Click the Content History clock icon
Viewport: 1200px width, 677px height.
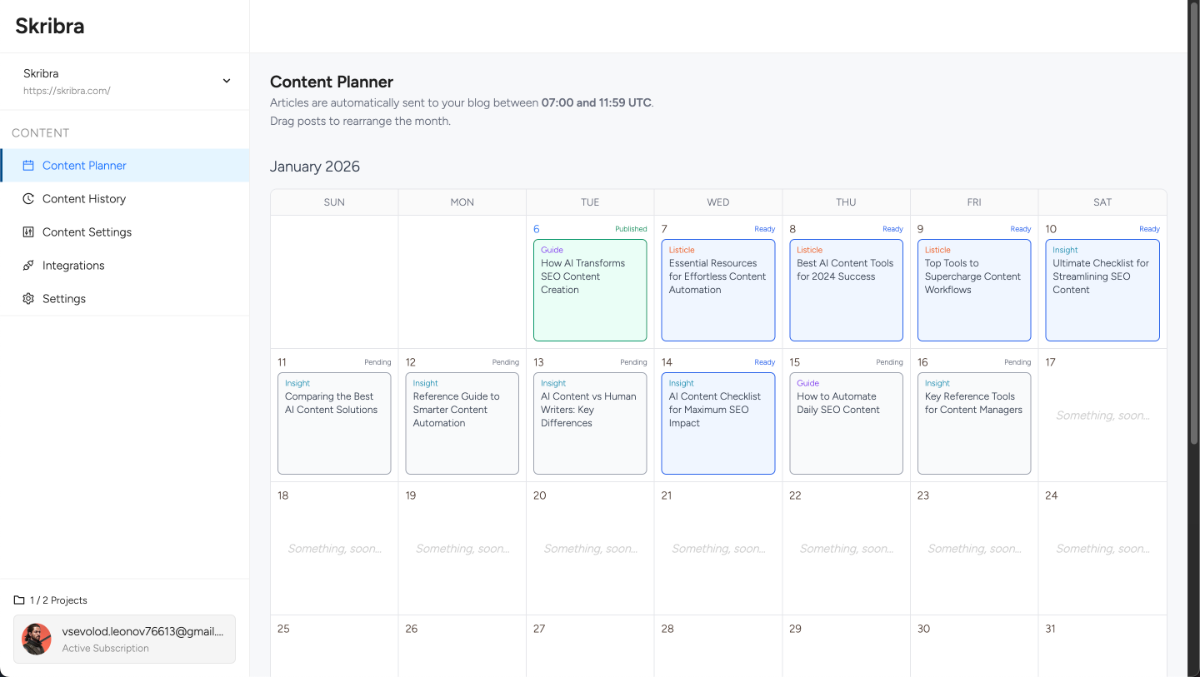click(29, 199)
